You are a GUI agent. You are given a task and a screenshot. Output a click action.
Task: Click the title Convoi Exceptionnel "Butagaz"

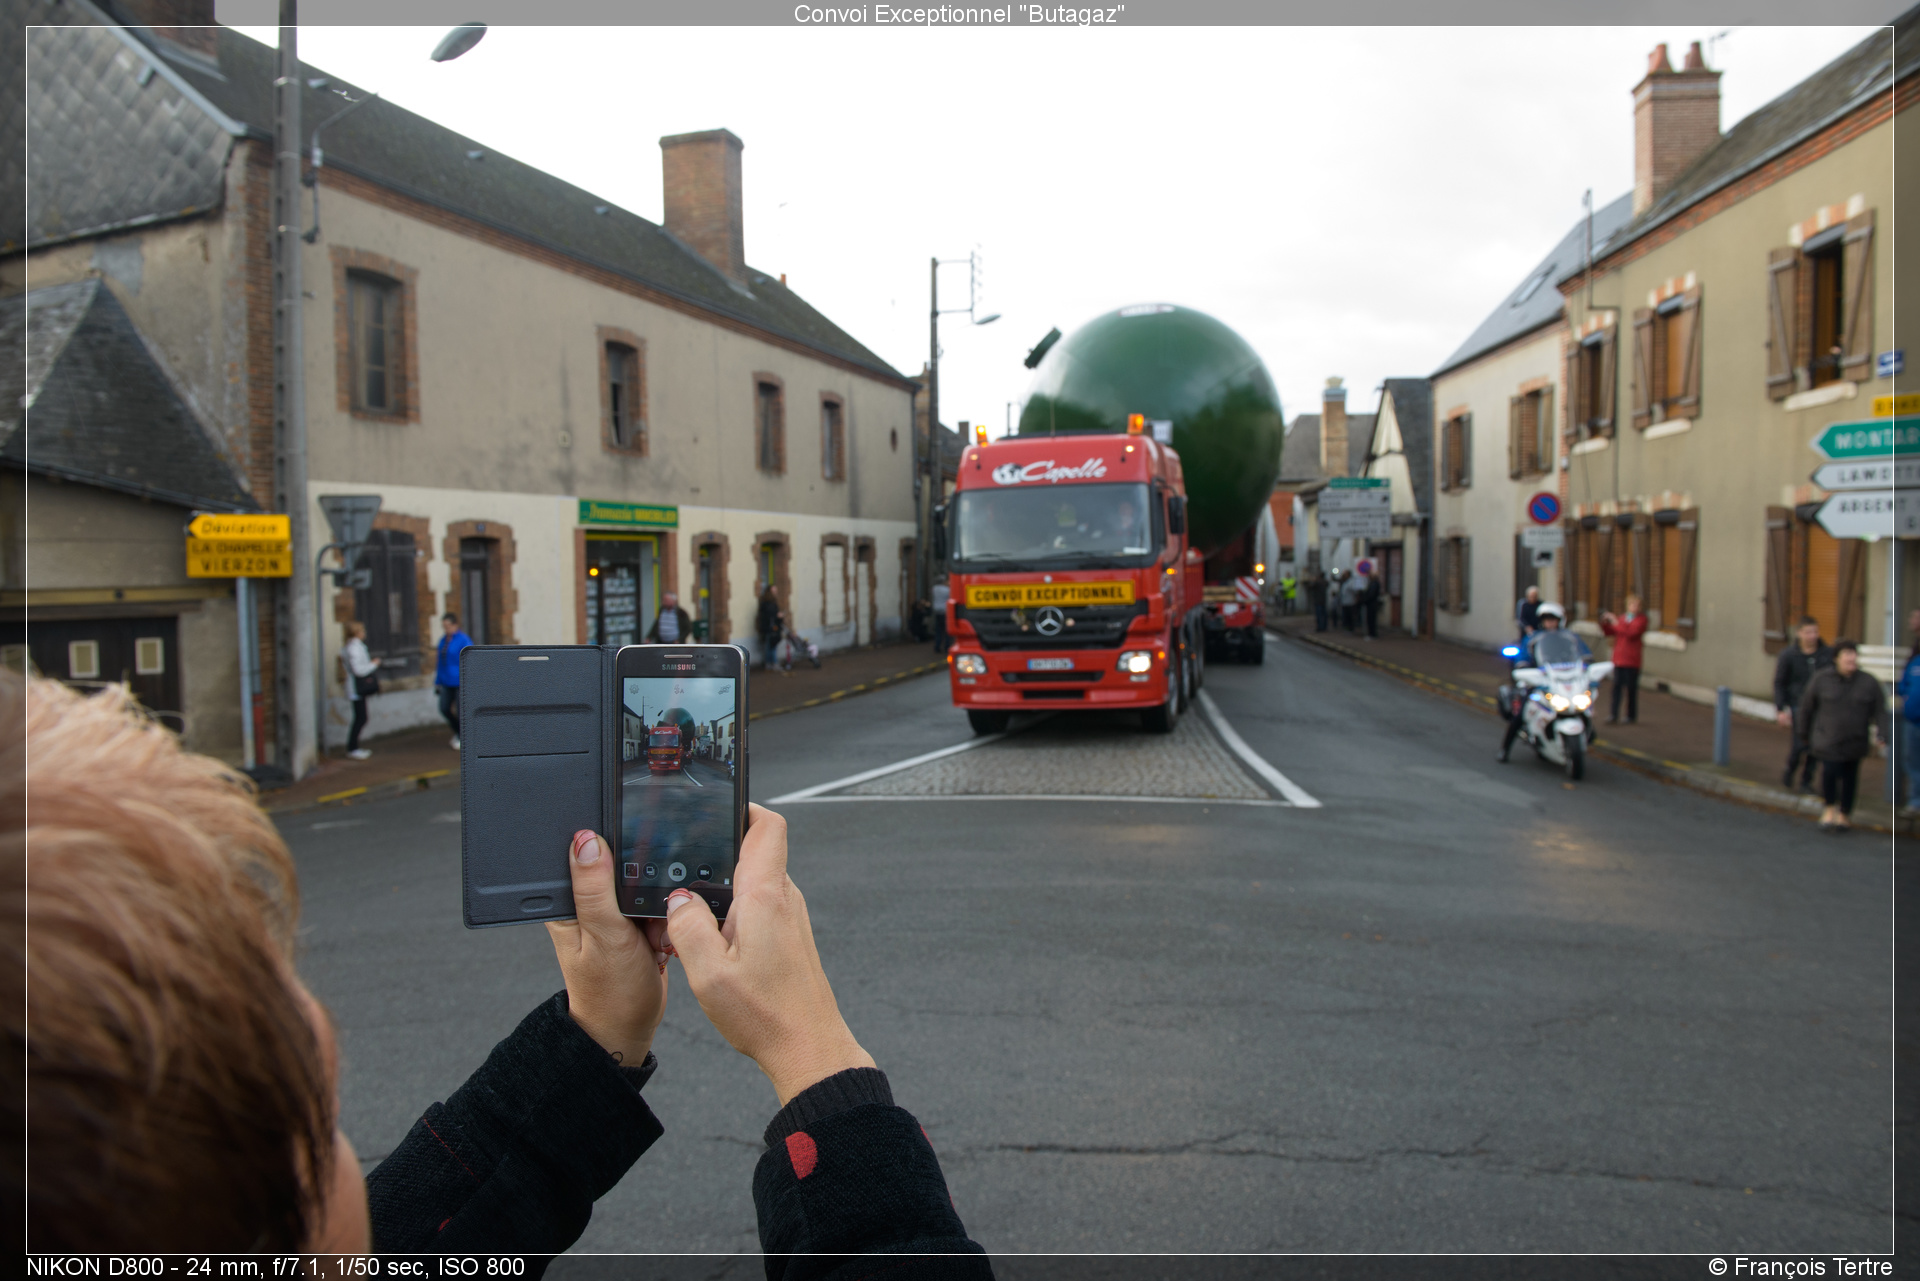[959, 14]
